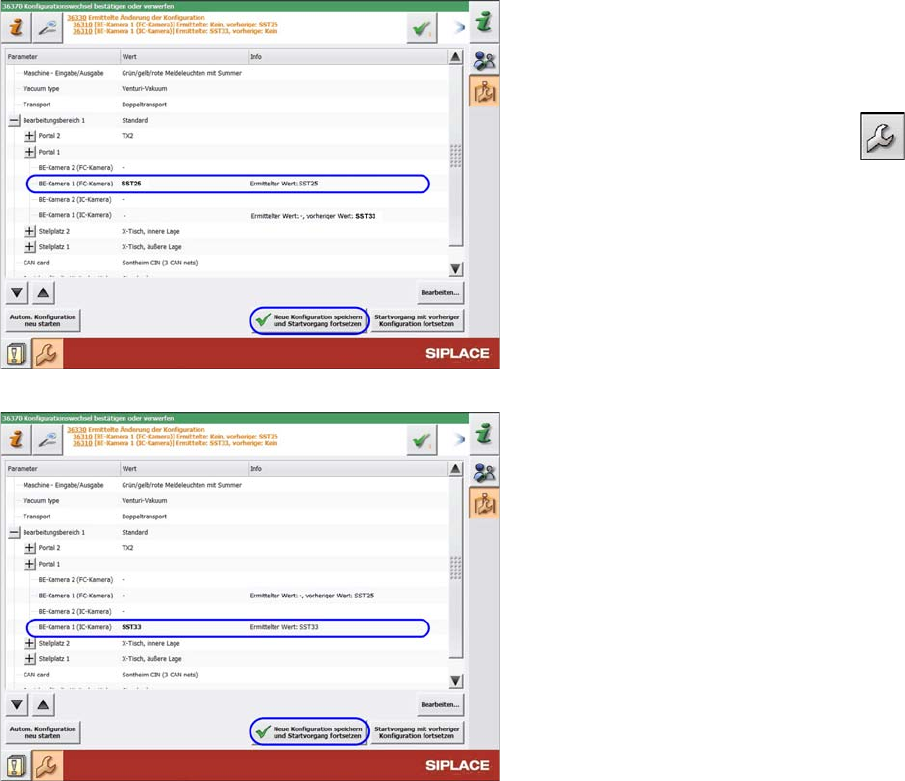This screenshot has height=781, width=905.
Task: Click orange info icon in upper window
Action: [x=16, y=27]
